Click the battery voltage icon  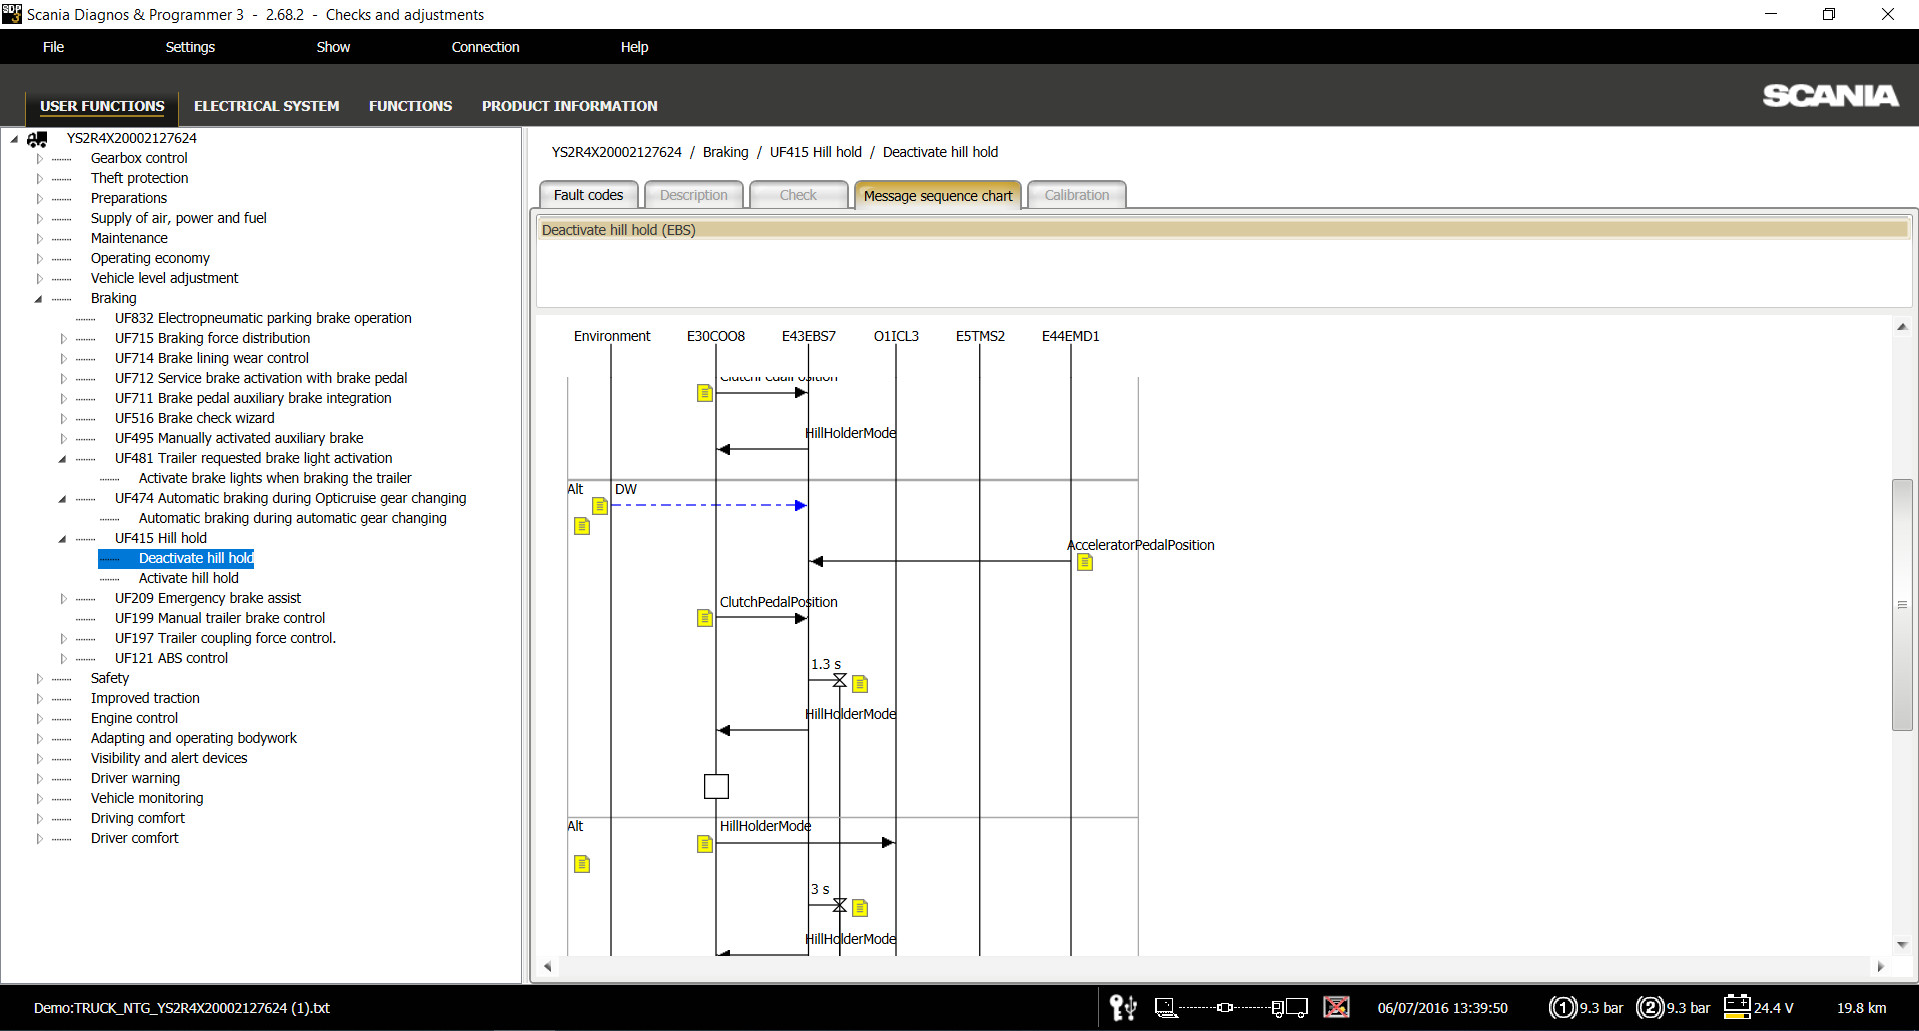pyautogui.click(x=1737, y=1006)
